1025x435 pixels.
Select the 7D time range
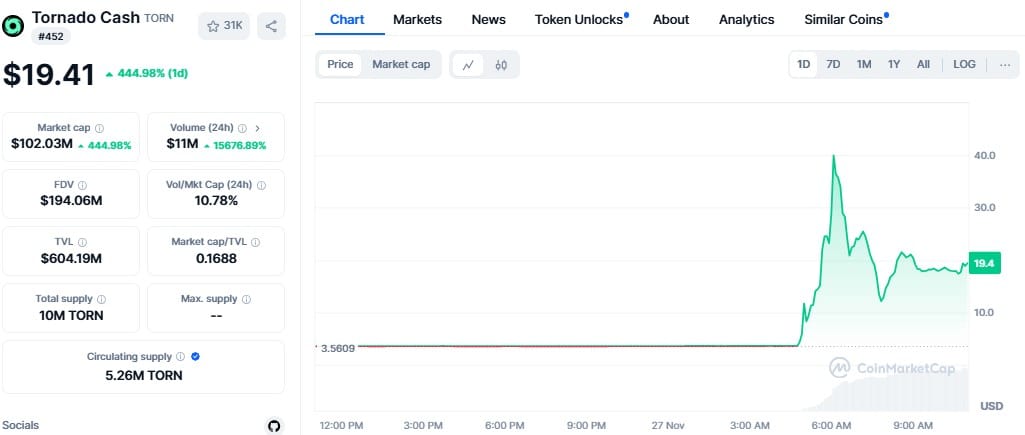[x=833, y=64]
